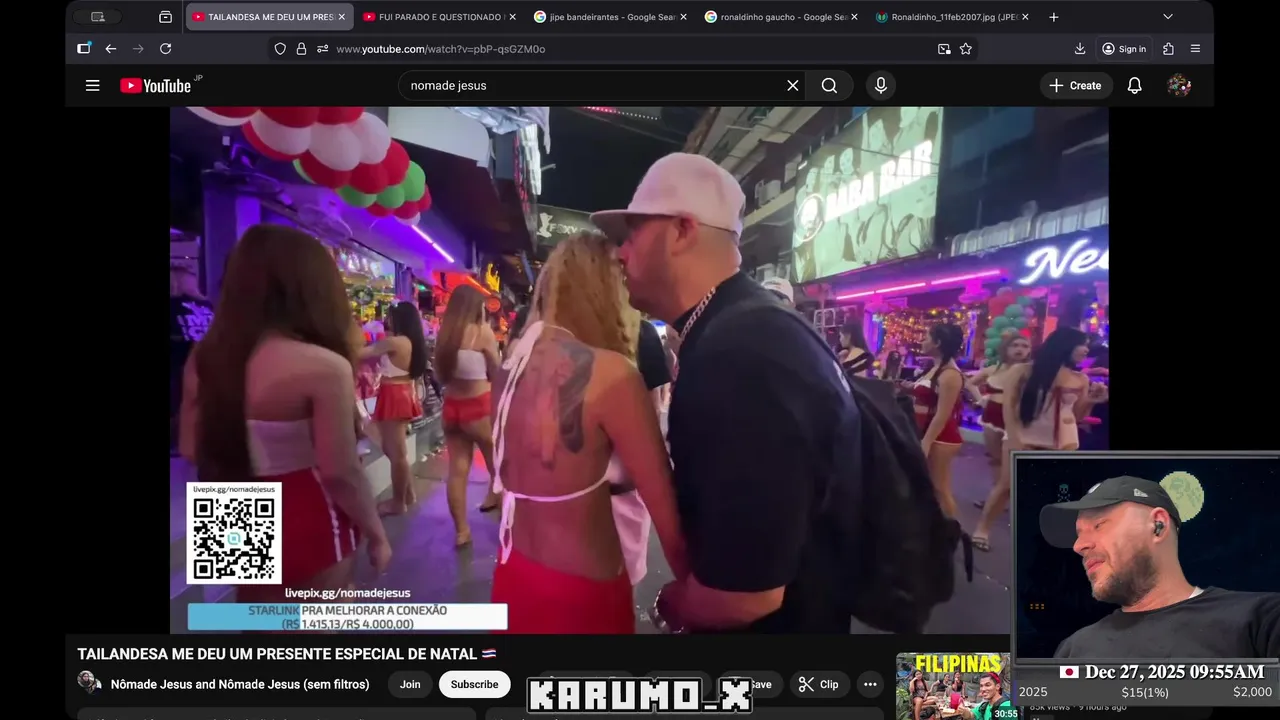Open the browser application menu
This screenshot has width=1280, height=720.
pos(1195,49)
